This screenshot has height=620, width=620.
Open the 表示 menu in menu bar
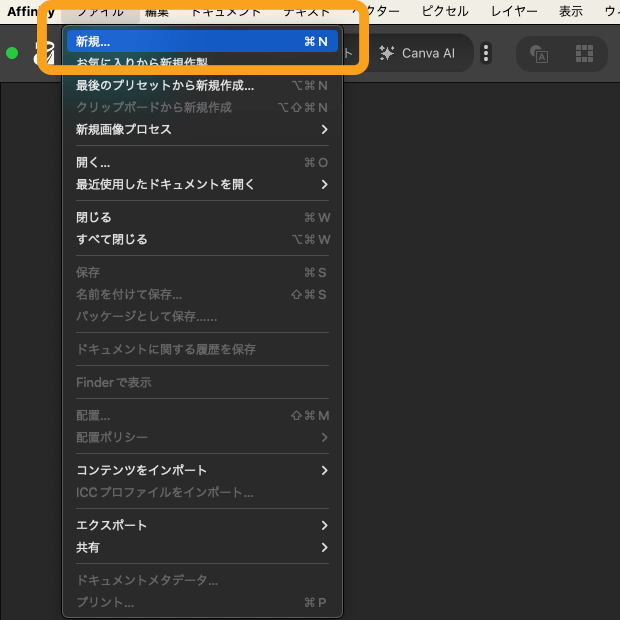pyautogui.click(x=571, y=11)
